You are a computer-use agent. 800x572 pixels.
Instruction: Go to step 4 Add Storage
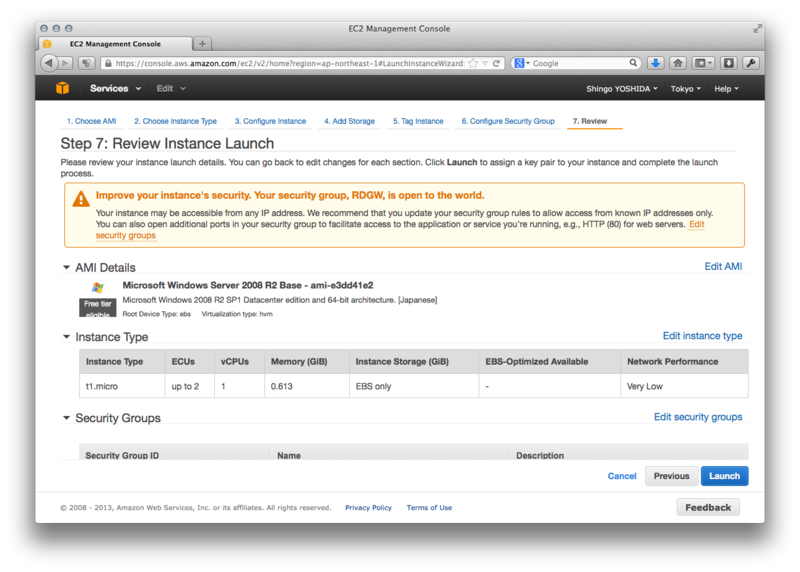click(x=349, y=121)
